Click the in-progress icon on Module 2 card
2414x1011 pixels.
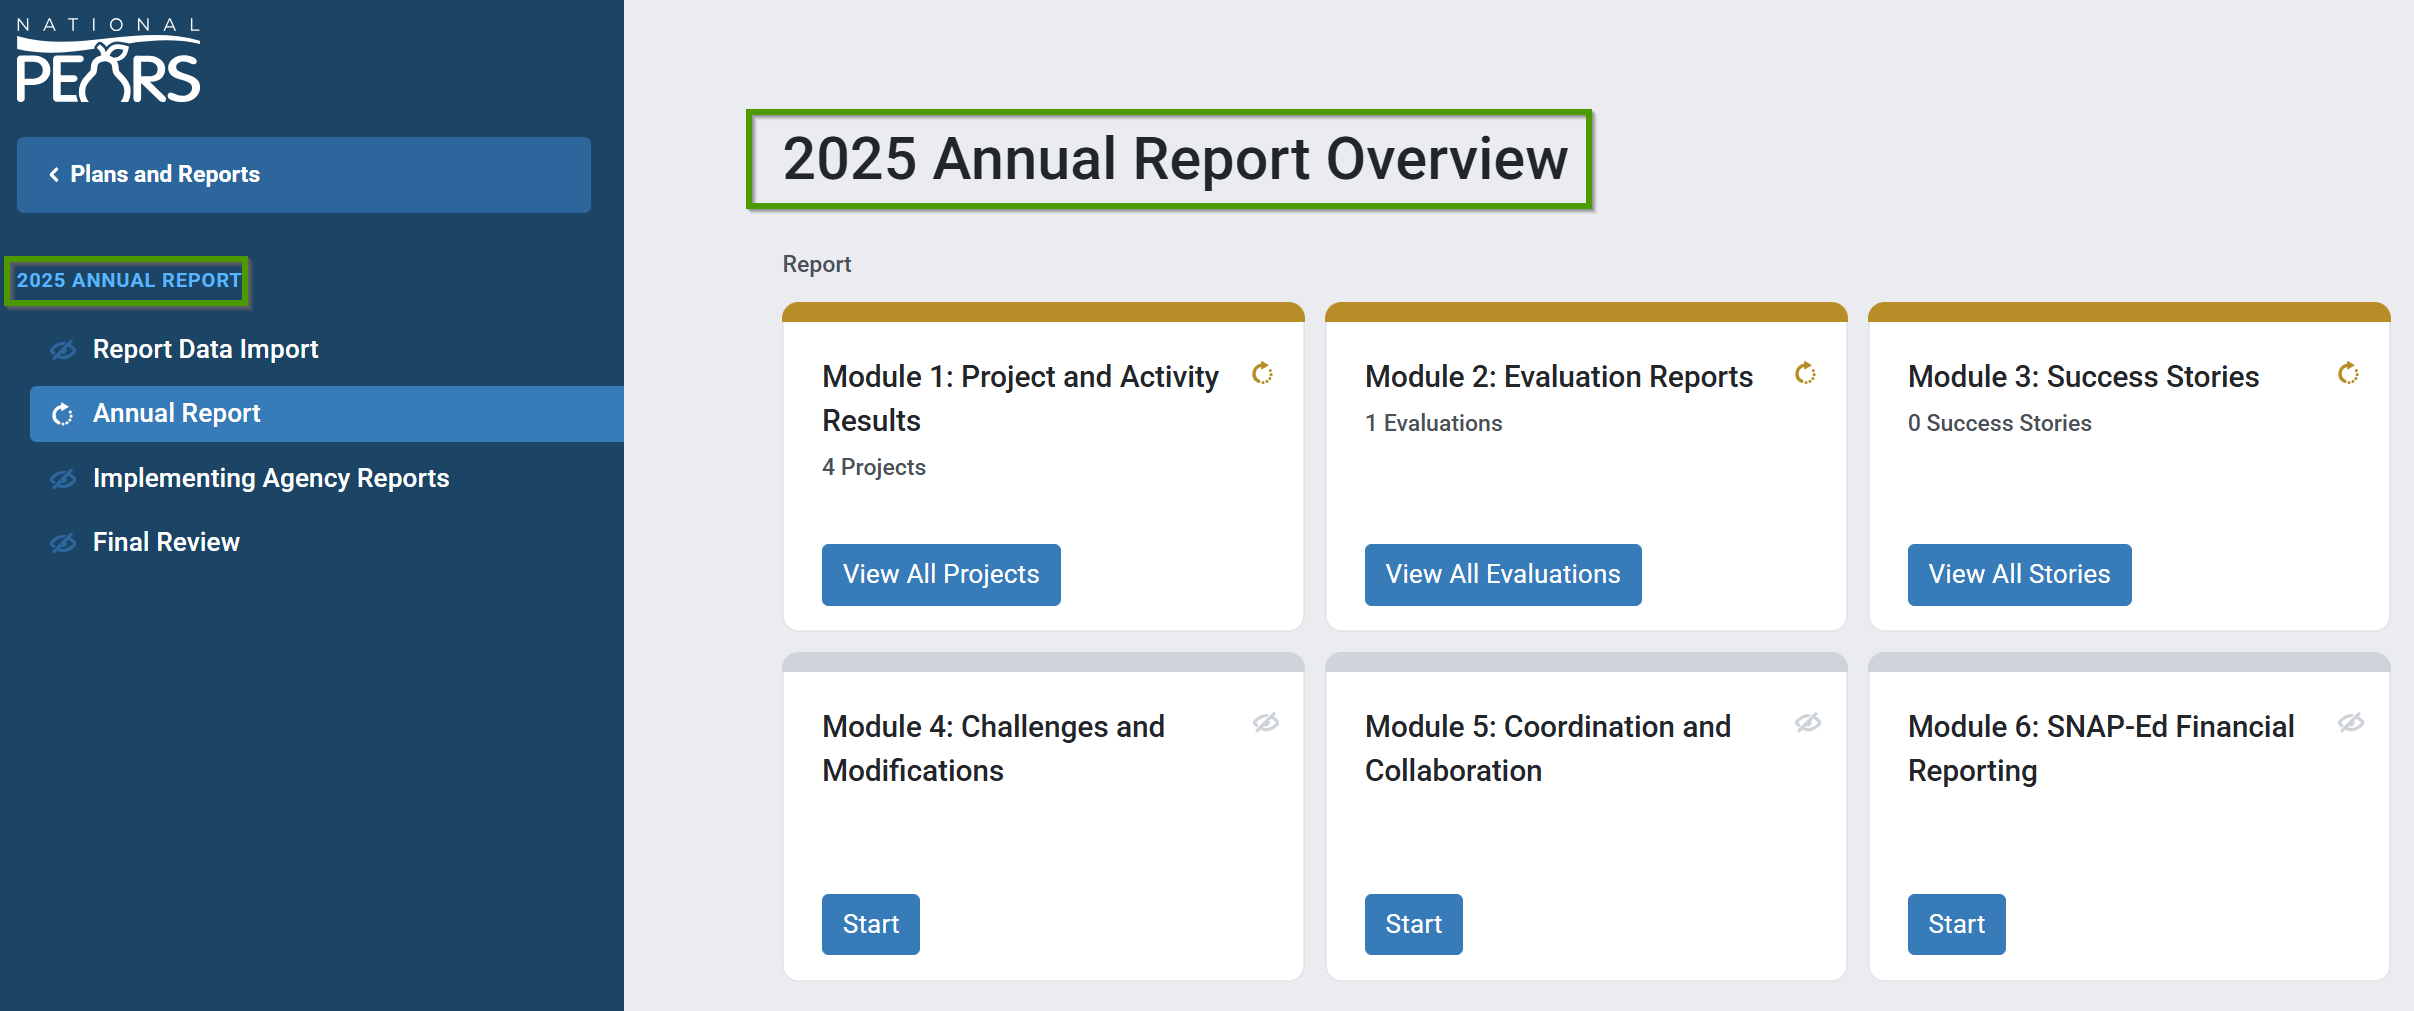pyautogui.click(x=1805, y=374)
